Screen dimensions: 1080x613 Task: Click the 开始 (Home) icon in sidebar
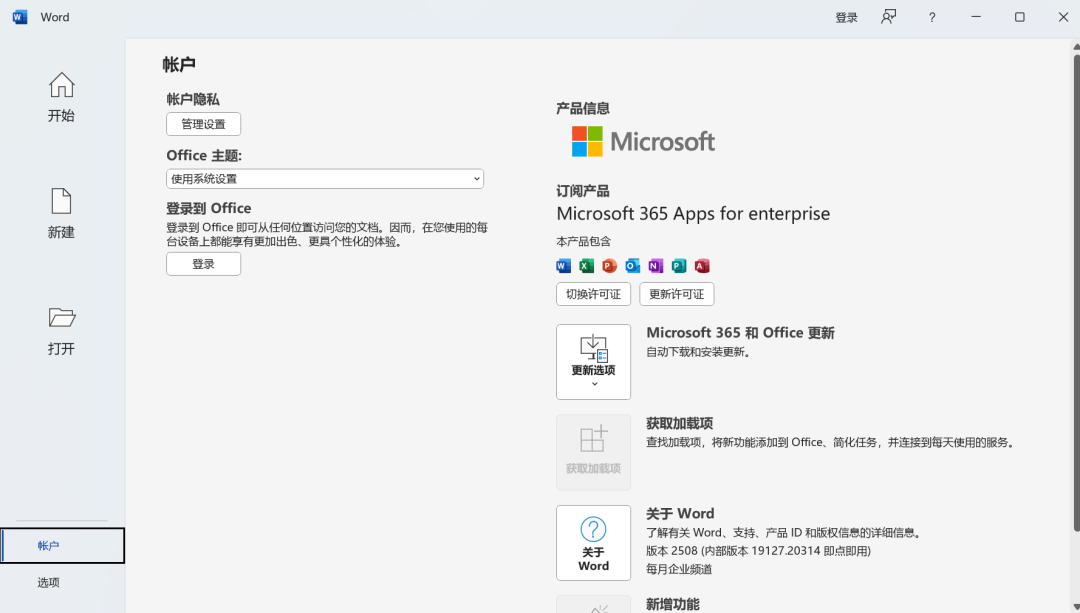tap(62, 86)
